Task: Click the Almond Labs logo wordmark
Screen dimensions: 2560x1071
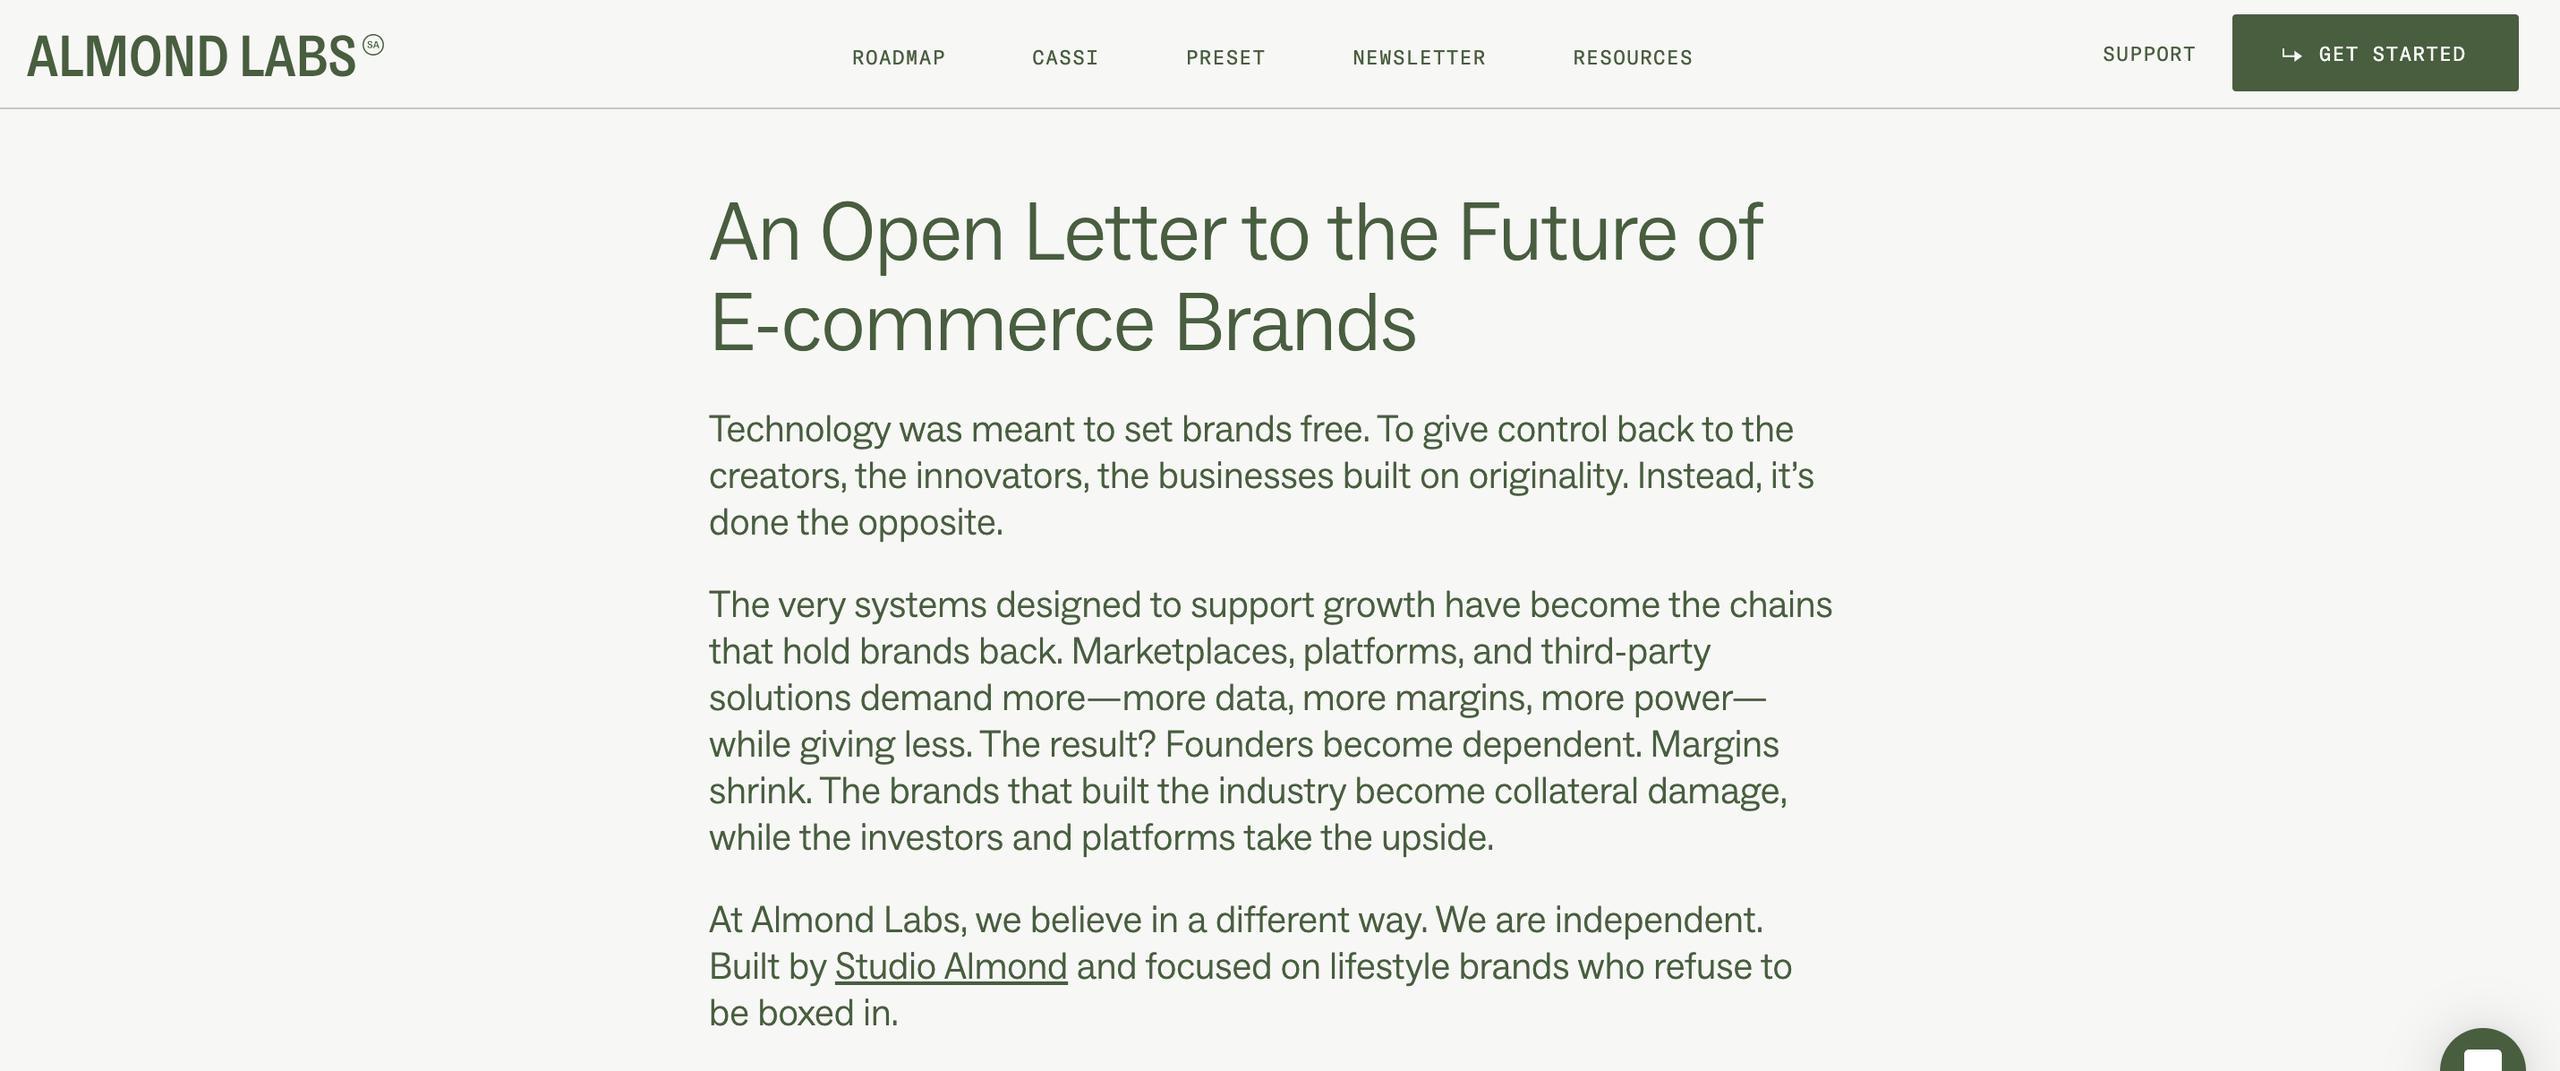Action: point(191,57)
